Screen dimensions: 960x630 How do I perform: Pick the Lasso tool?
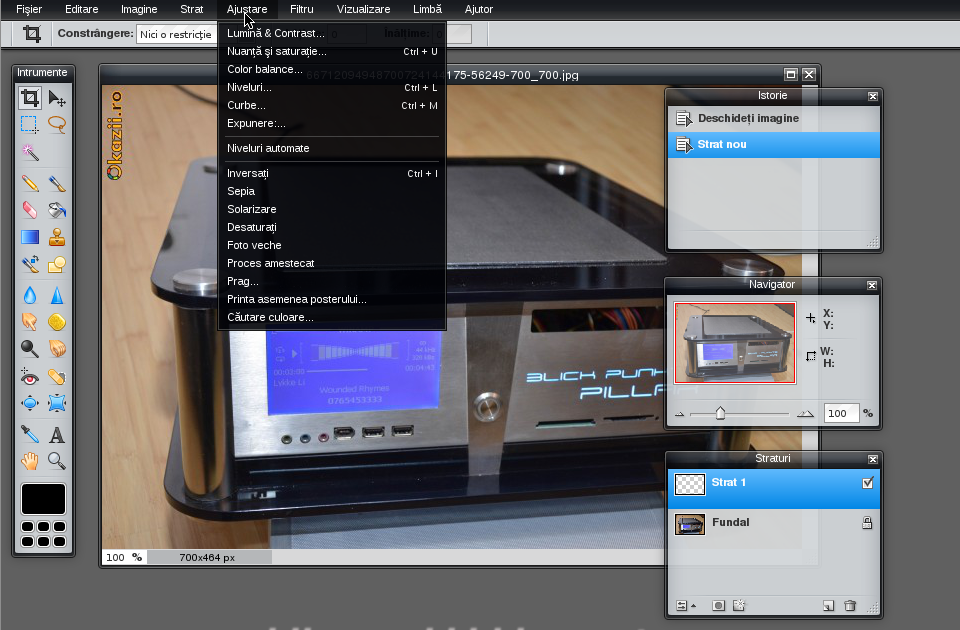coord(57,124)
